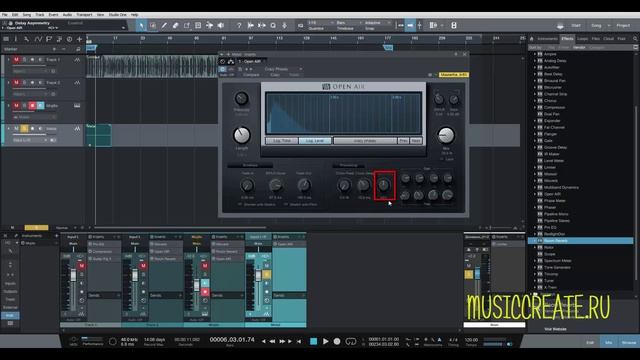Image resolution: width=640 pixels, height=360 pixels.
Task: Select the Range tool
Action: (153, 26)
